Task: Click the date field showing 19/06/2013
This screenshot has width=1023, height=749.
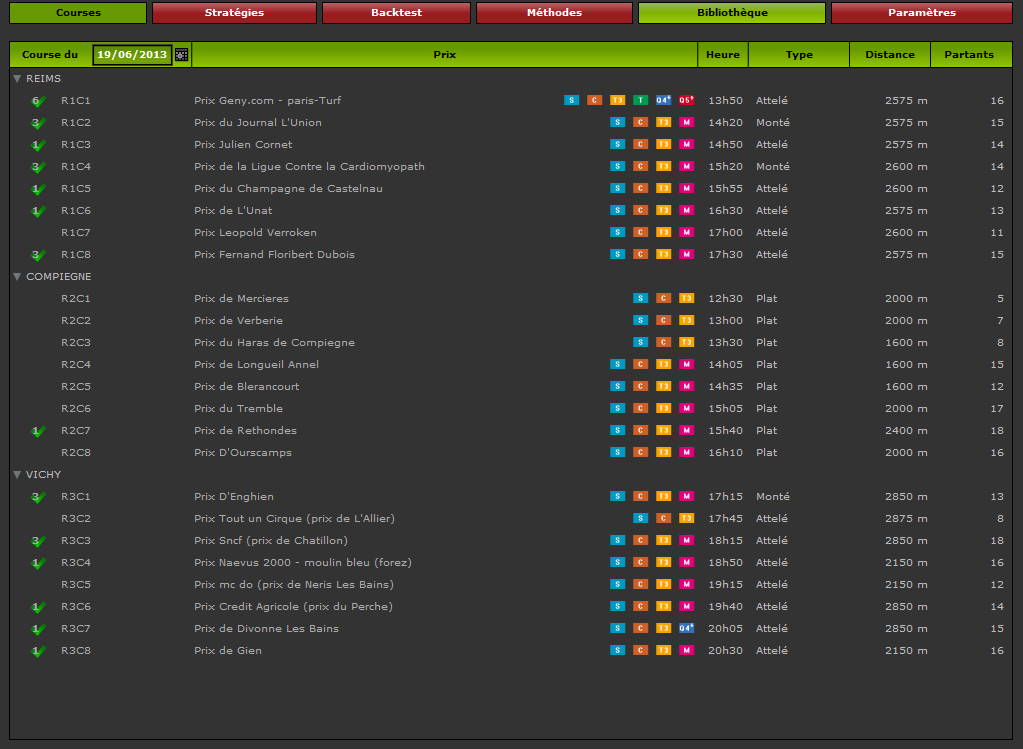Action: coord(132,55)
